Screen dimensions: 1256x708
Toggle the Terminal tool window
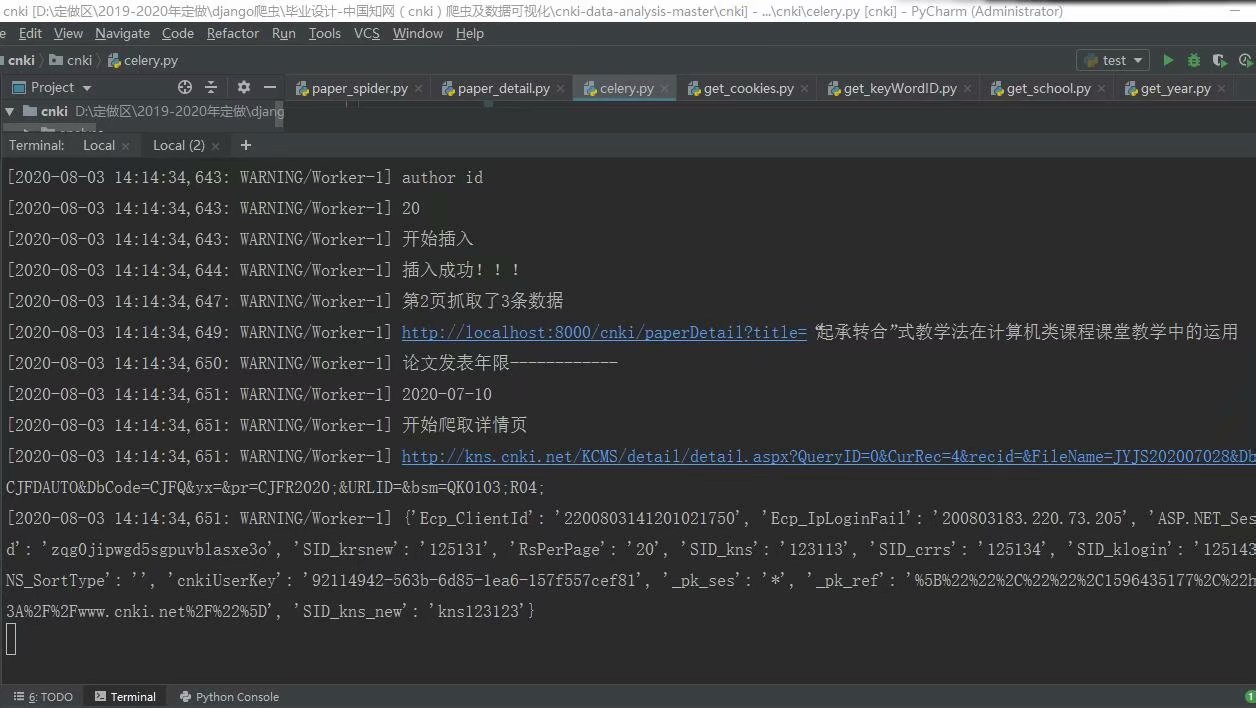125,696
